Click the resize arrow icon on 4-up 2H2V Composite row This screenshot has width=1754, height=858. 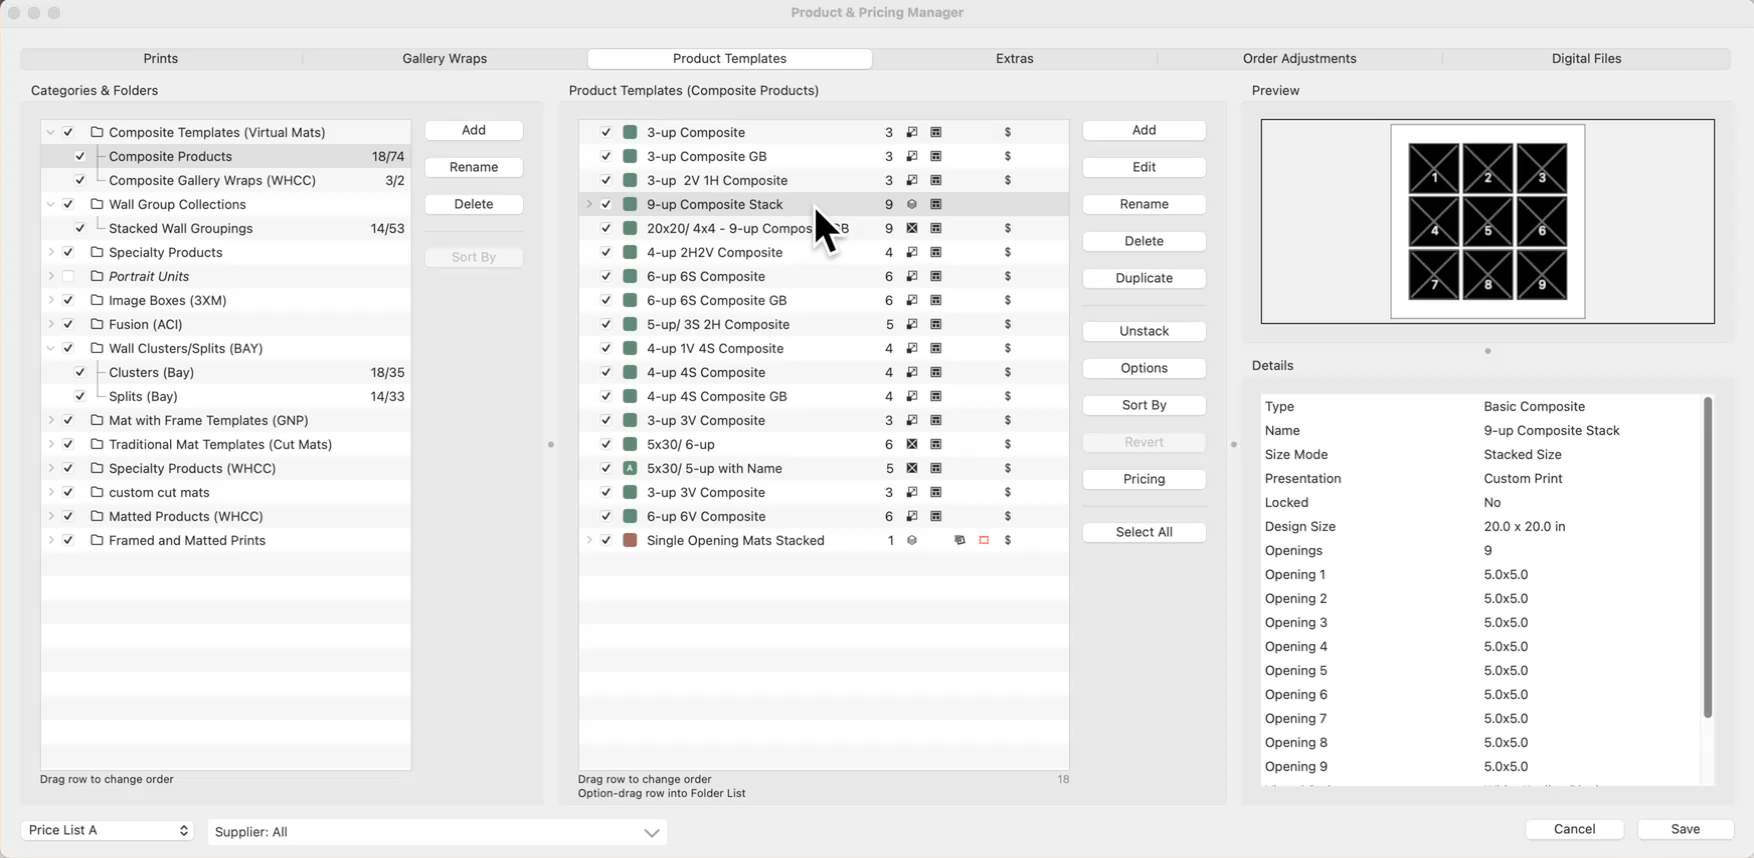point(911,252)
